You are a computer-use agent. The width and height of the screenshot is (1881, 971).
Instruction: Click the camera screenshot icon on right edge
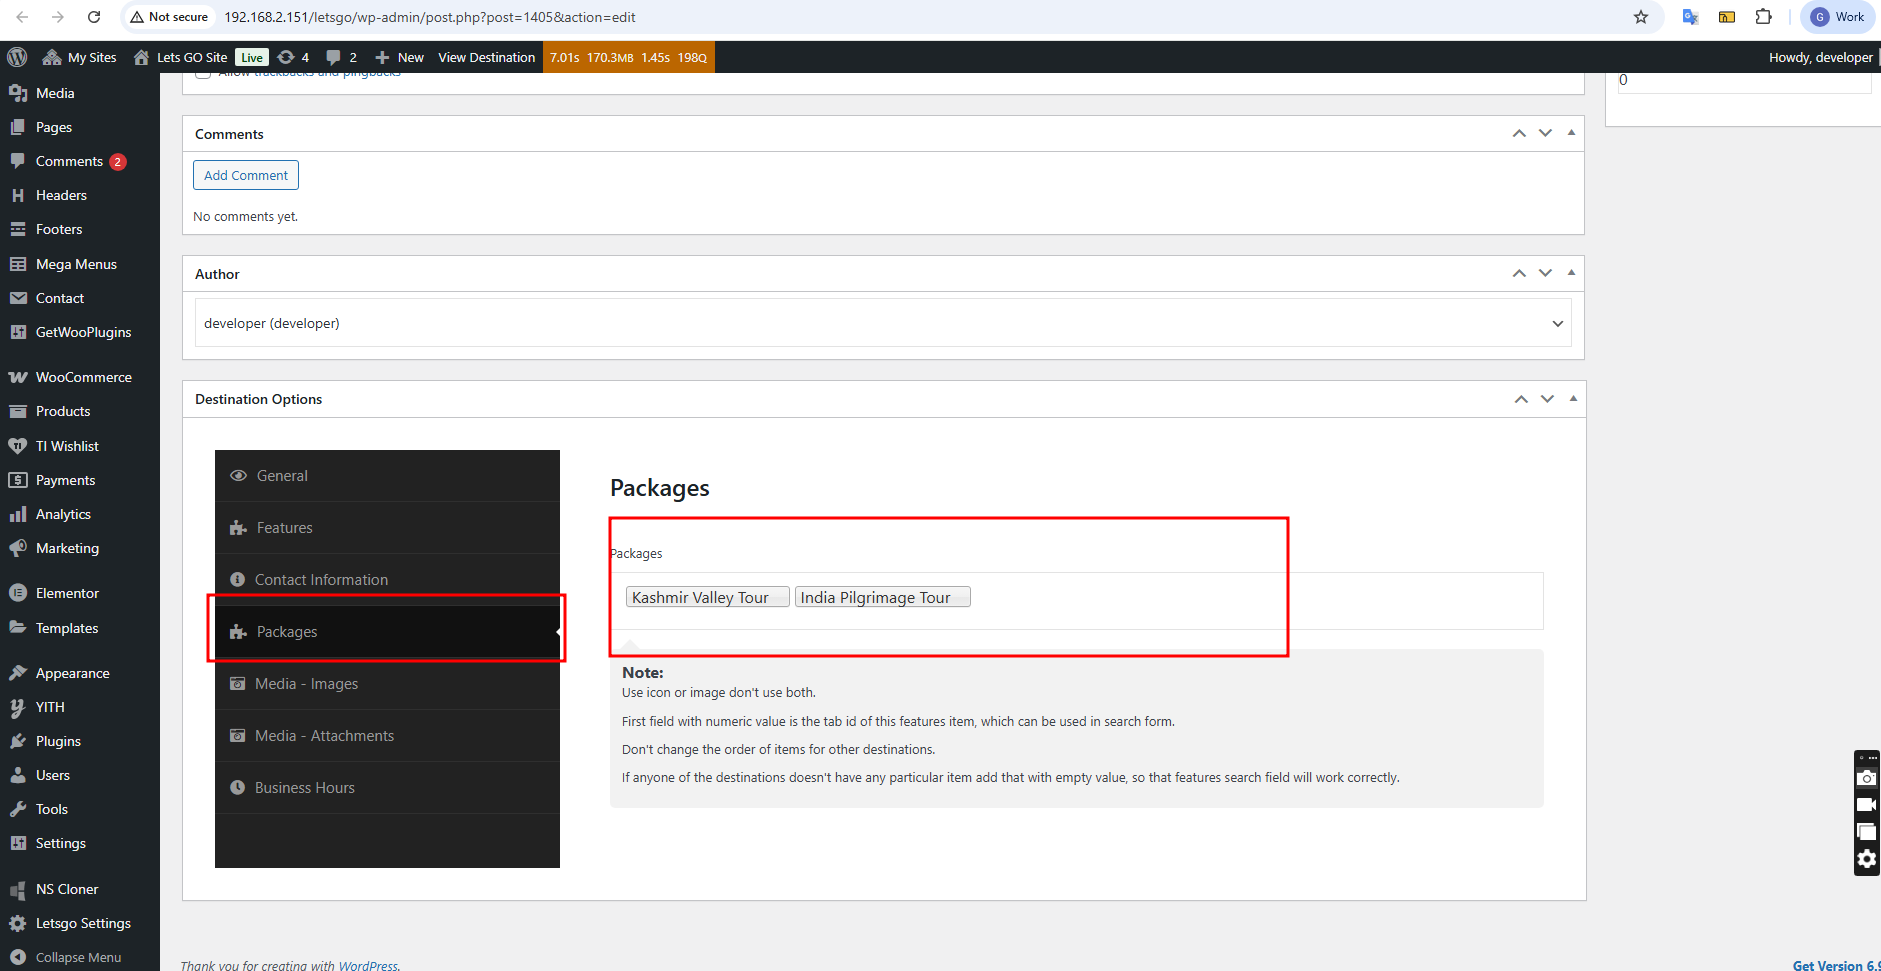tap(1866, 778)
